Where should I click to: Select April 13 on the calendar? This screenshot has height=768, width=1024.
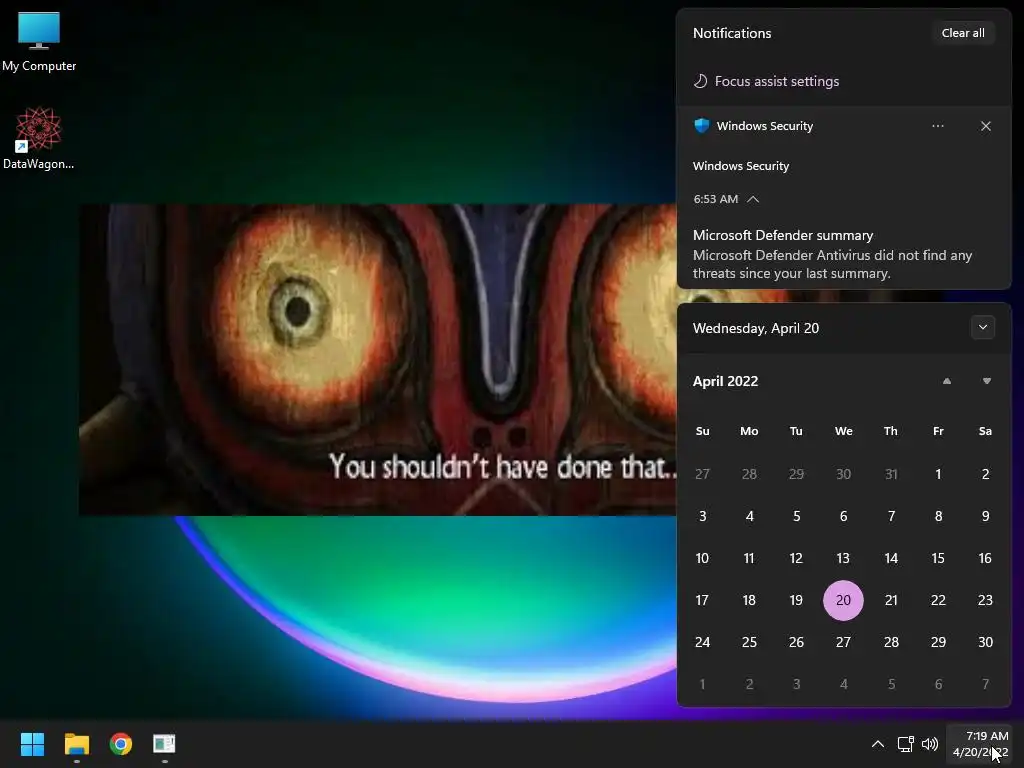coord(843,558)
